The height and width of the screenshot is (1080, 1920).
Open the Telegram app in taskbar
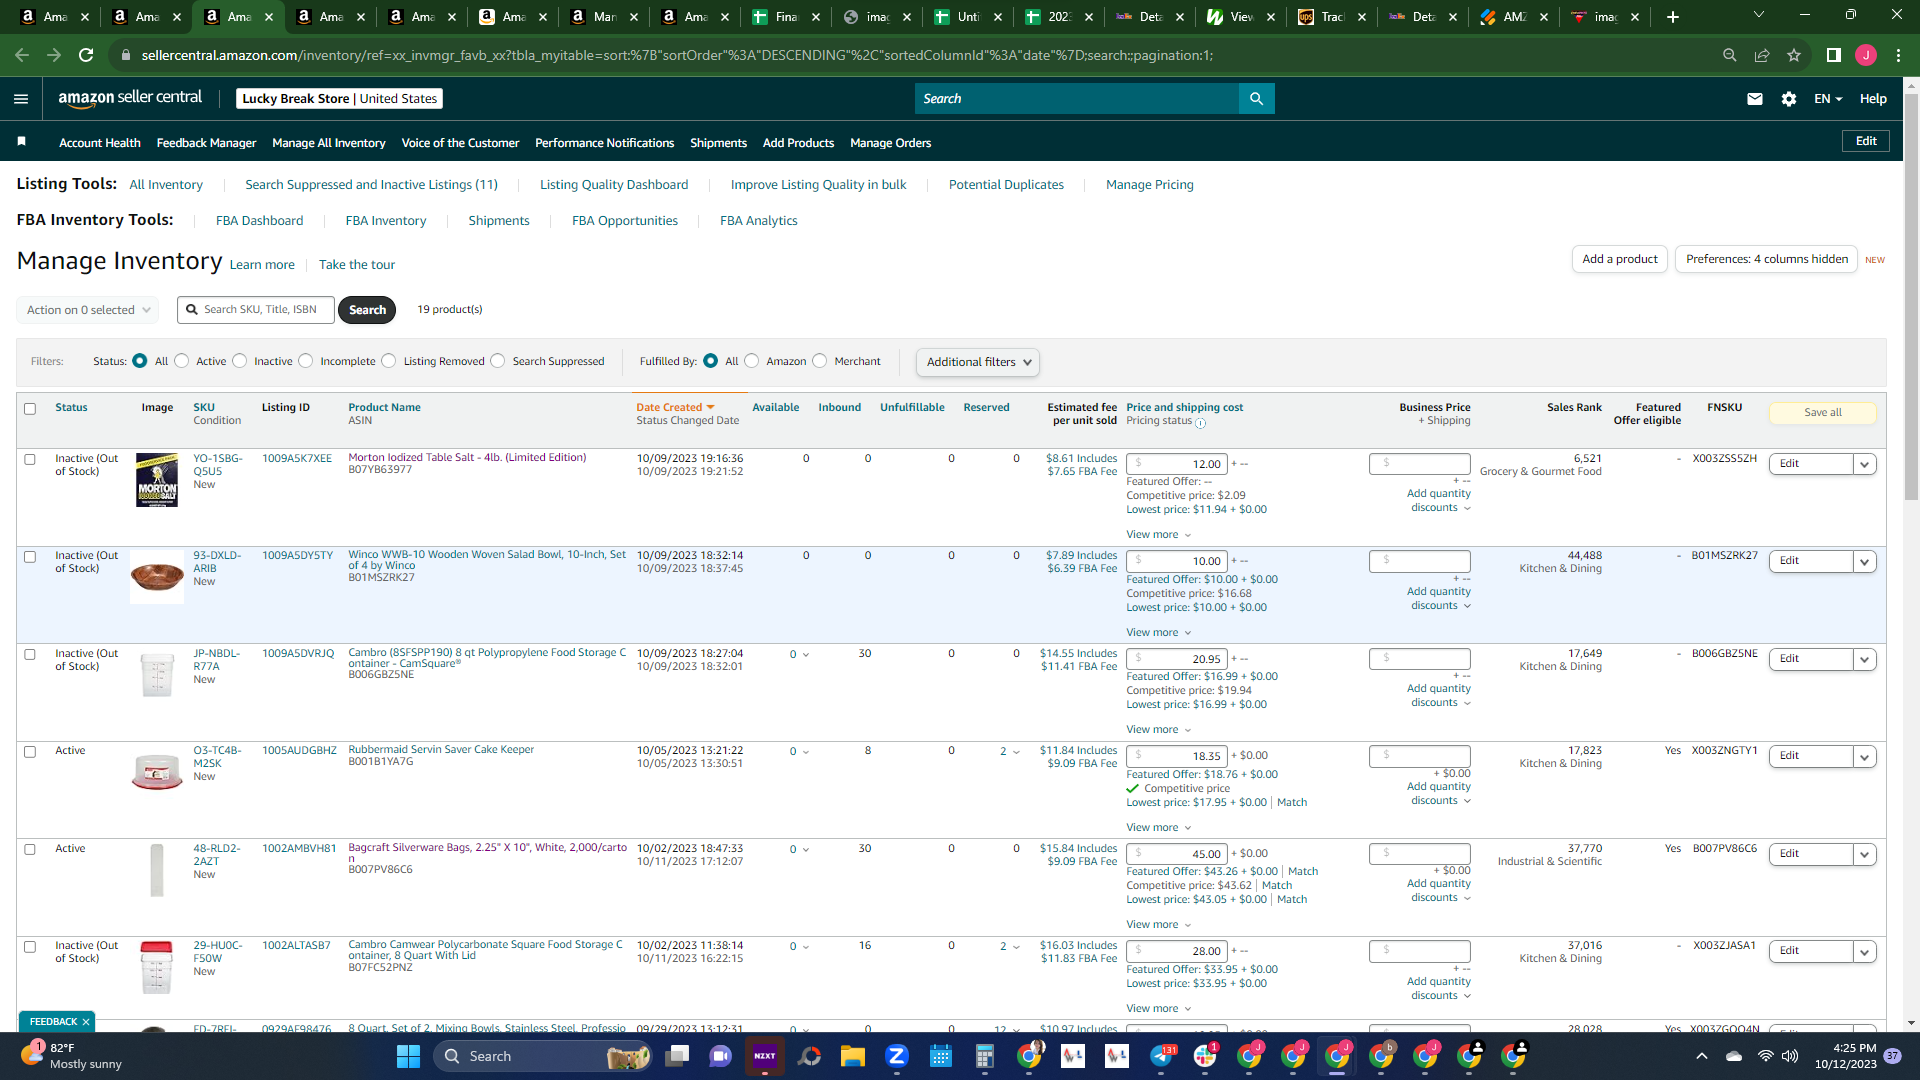coord(1162,1056)
